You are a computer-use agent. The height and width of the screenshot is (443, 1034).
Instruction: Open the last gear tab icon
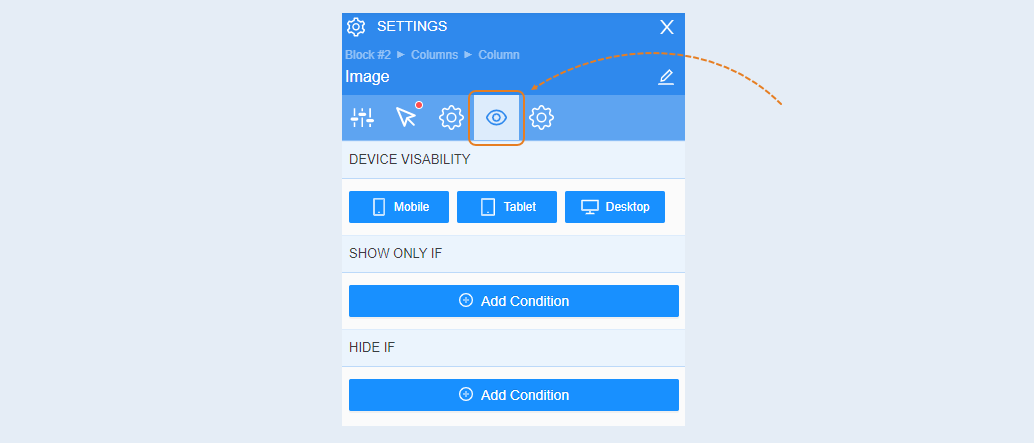pos(541,118)
